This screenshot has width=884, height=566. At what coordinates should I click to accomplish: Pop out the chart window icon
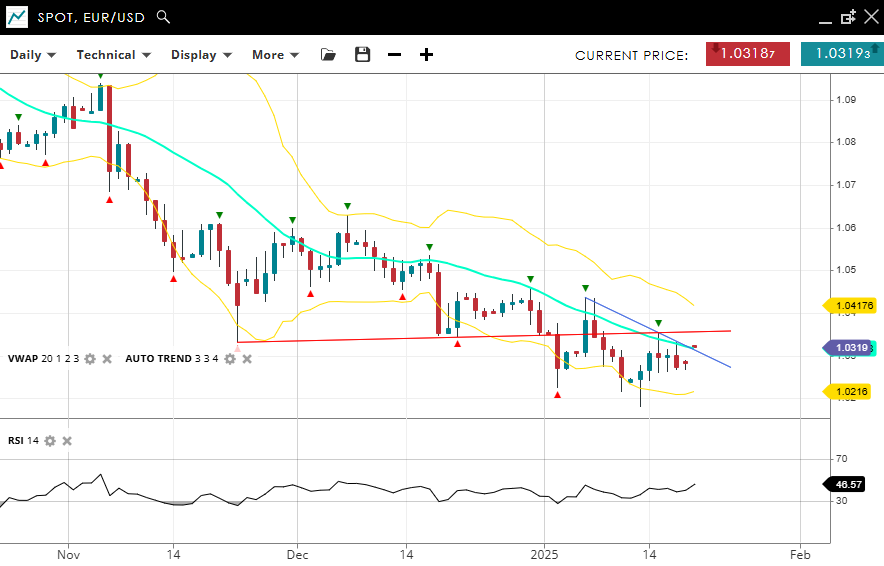click(x=848, y=17)
